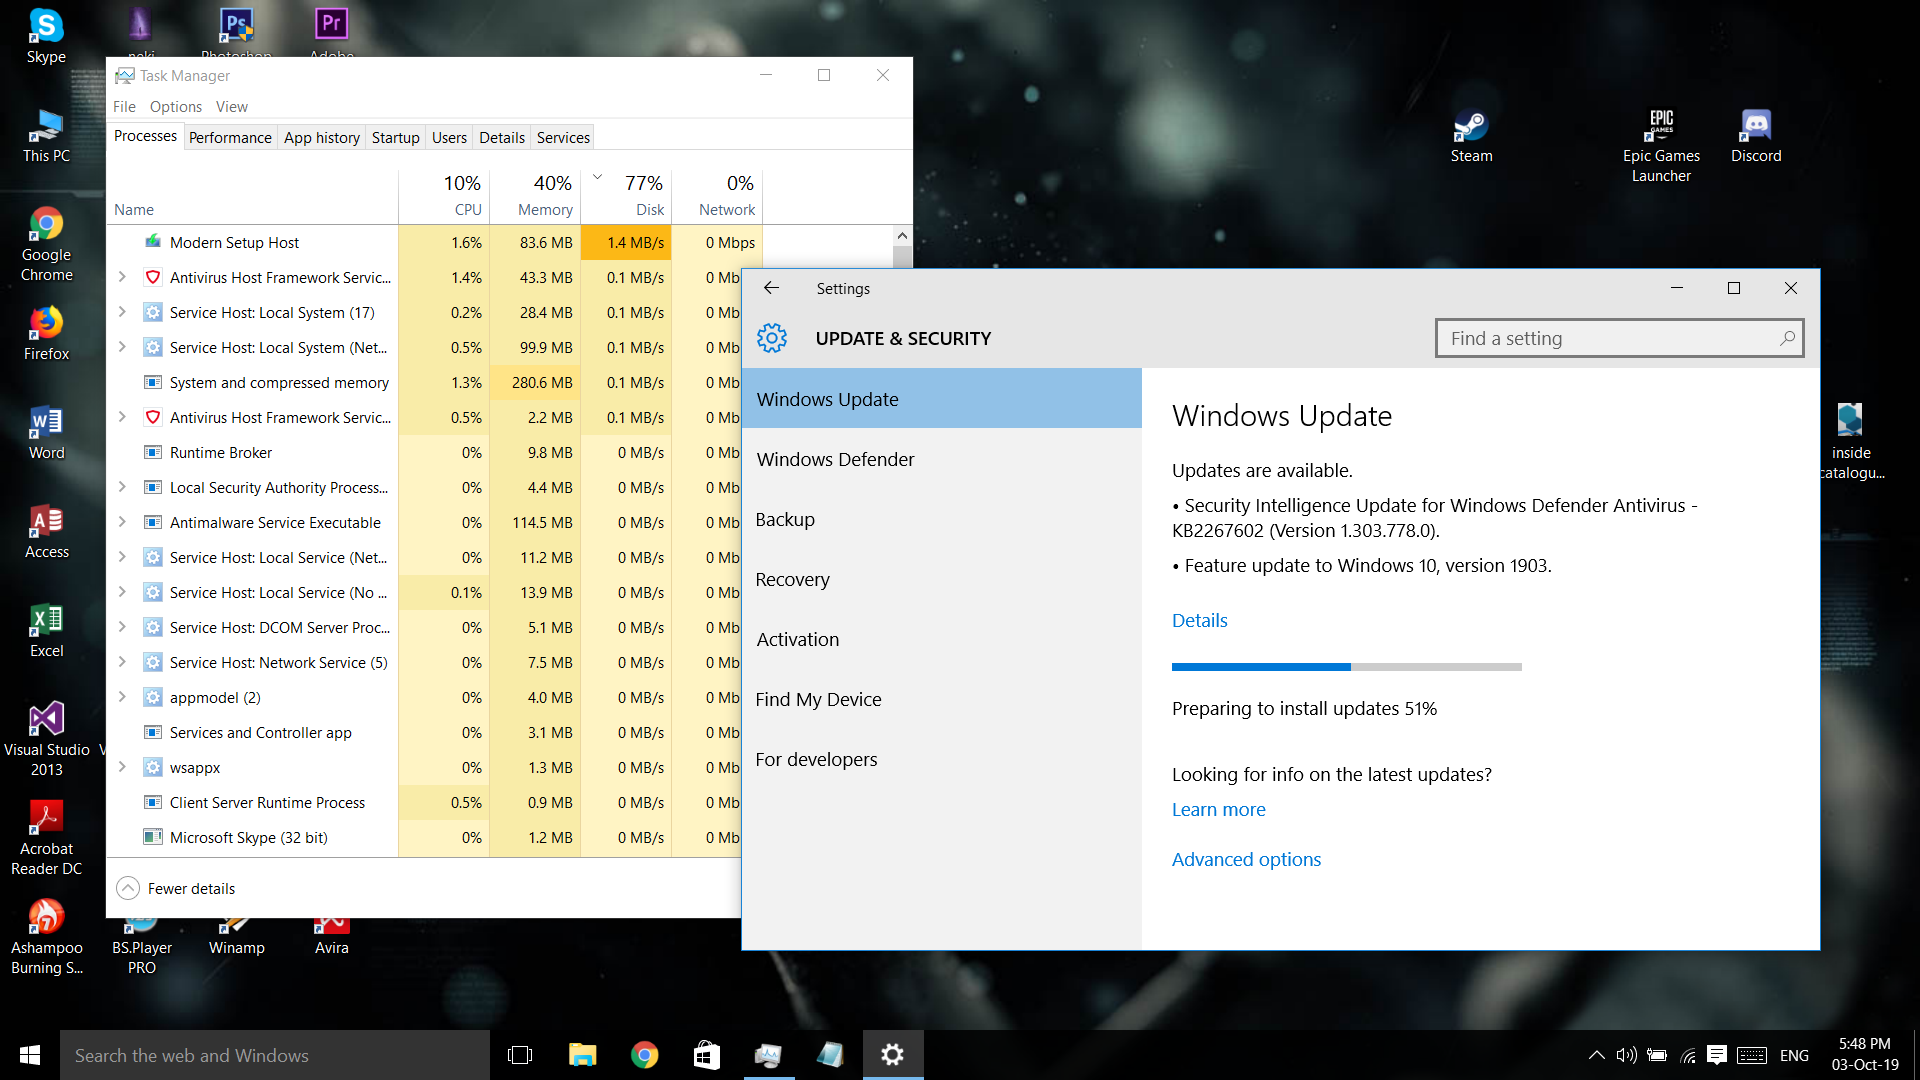Sort processes by CPU column
This screenshot has width=1920, height=1080.
tap(444, 195)
